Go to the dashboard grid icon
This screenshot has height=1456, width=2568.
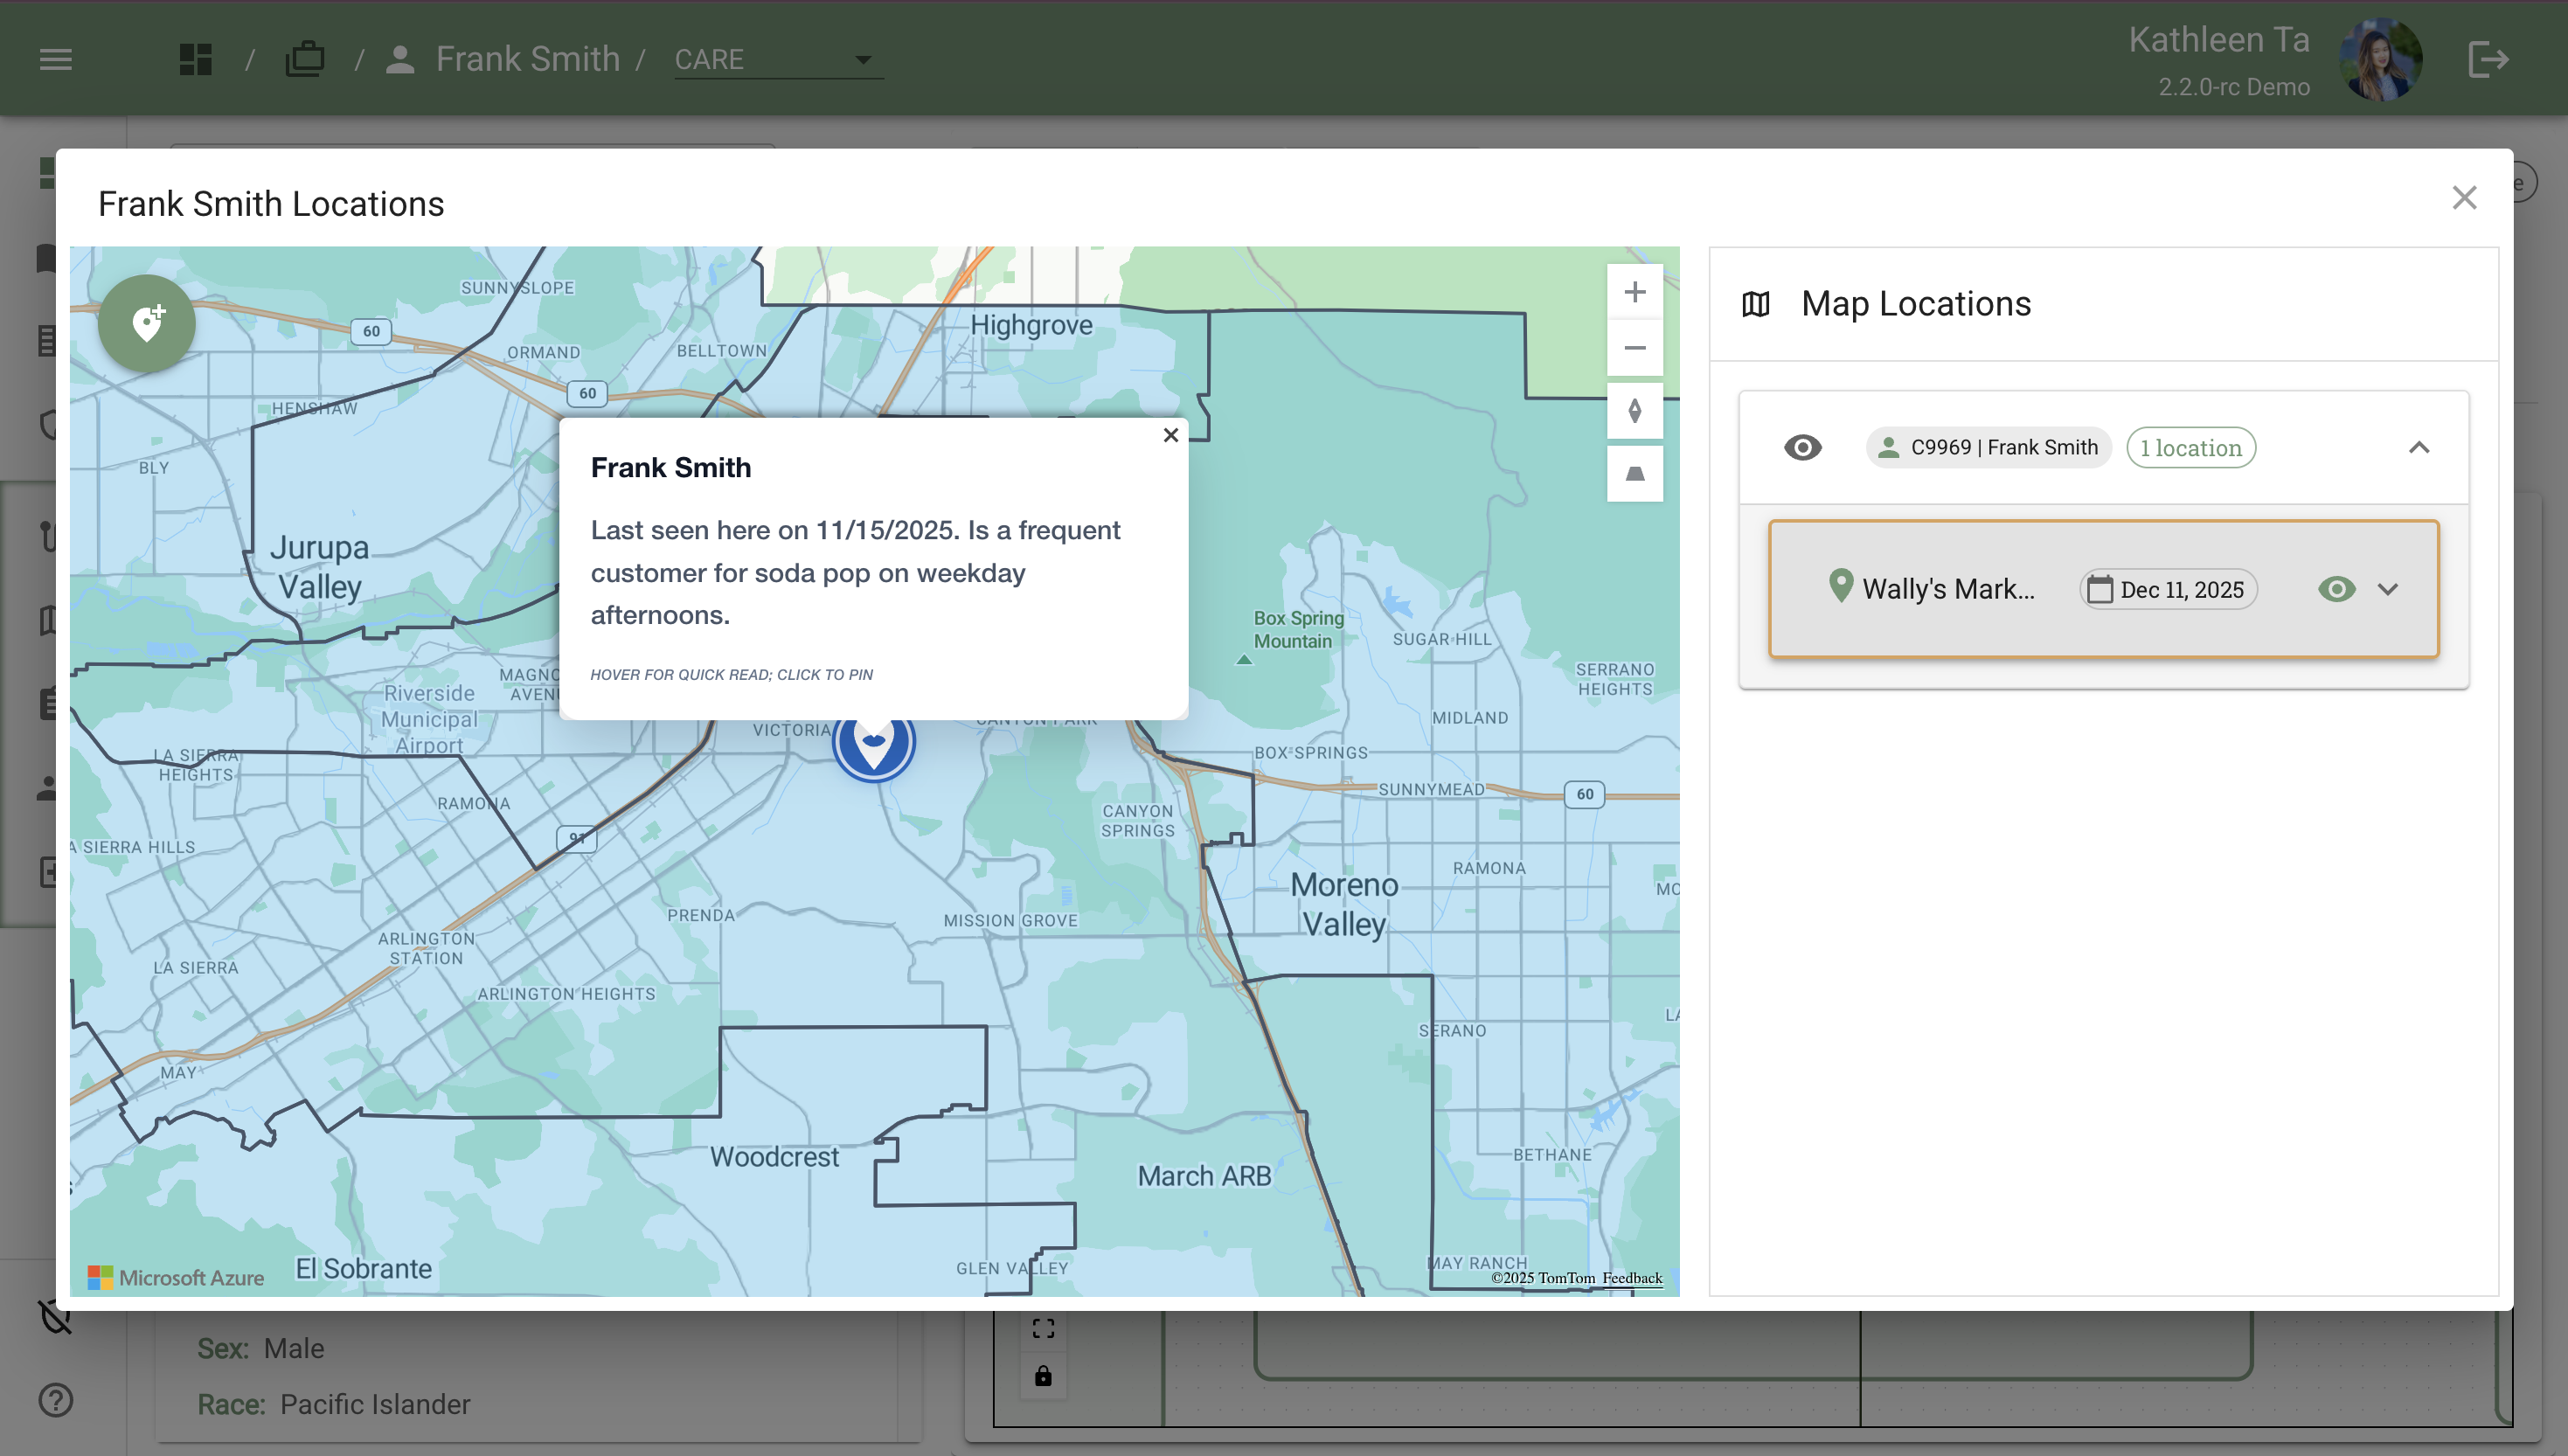click(x=196, y=59)
